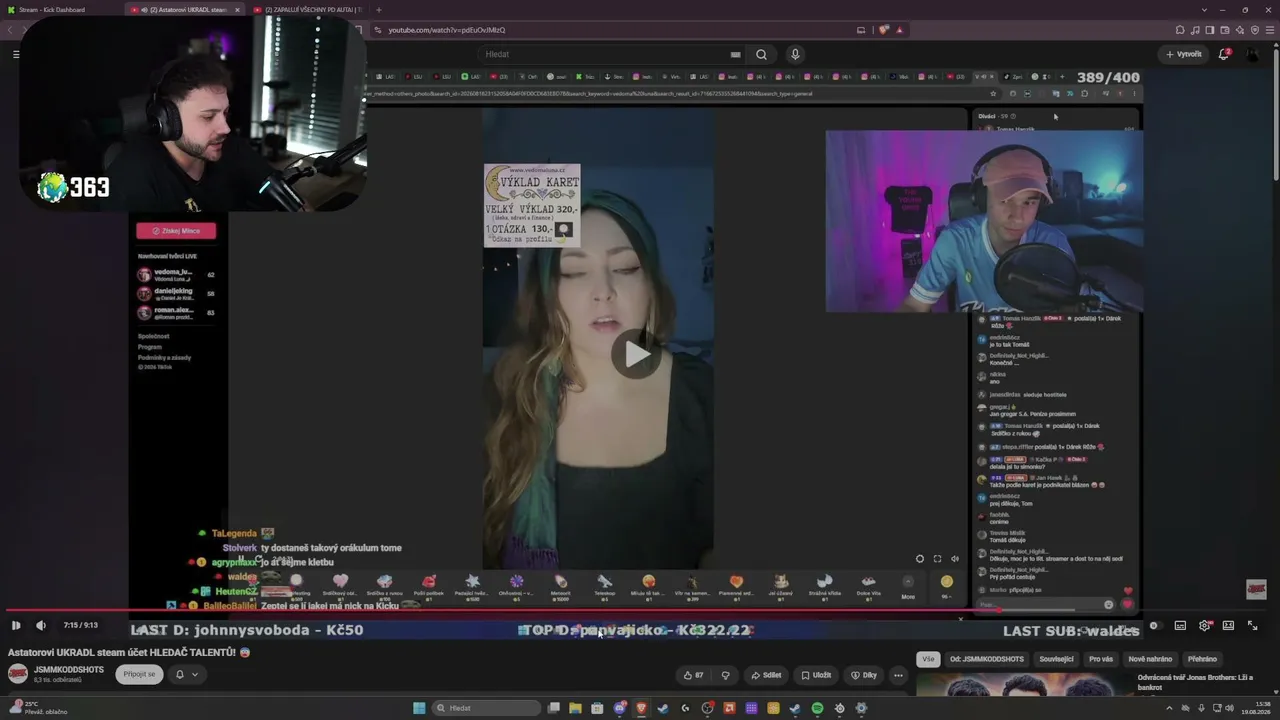Select the Vše filter chip
This screenshot has height=720, width=1280.
pyautogui.click(x=928, y=659)
